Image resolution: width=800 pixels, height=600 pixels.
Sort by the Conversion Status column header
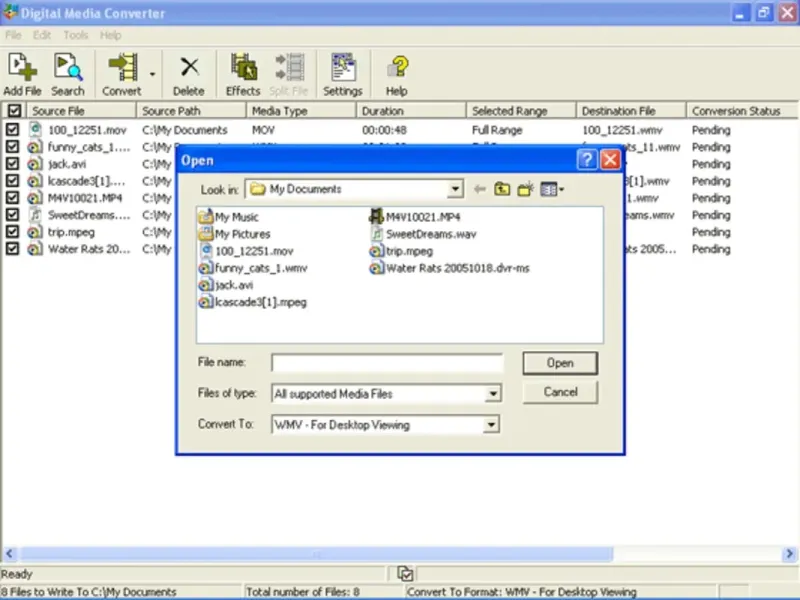pos(741,111)
